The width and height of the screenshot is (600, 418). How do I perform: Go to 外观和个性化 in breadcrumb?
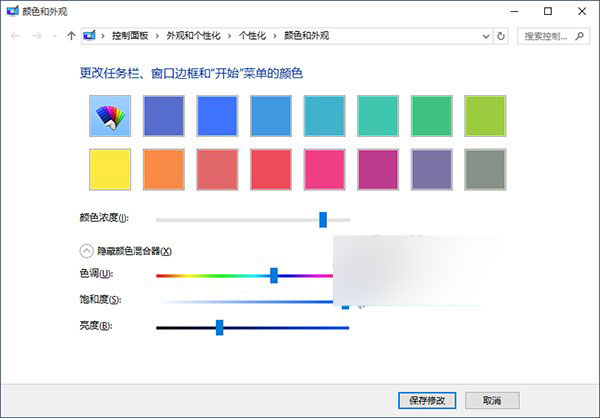click(x=193, y=36)
